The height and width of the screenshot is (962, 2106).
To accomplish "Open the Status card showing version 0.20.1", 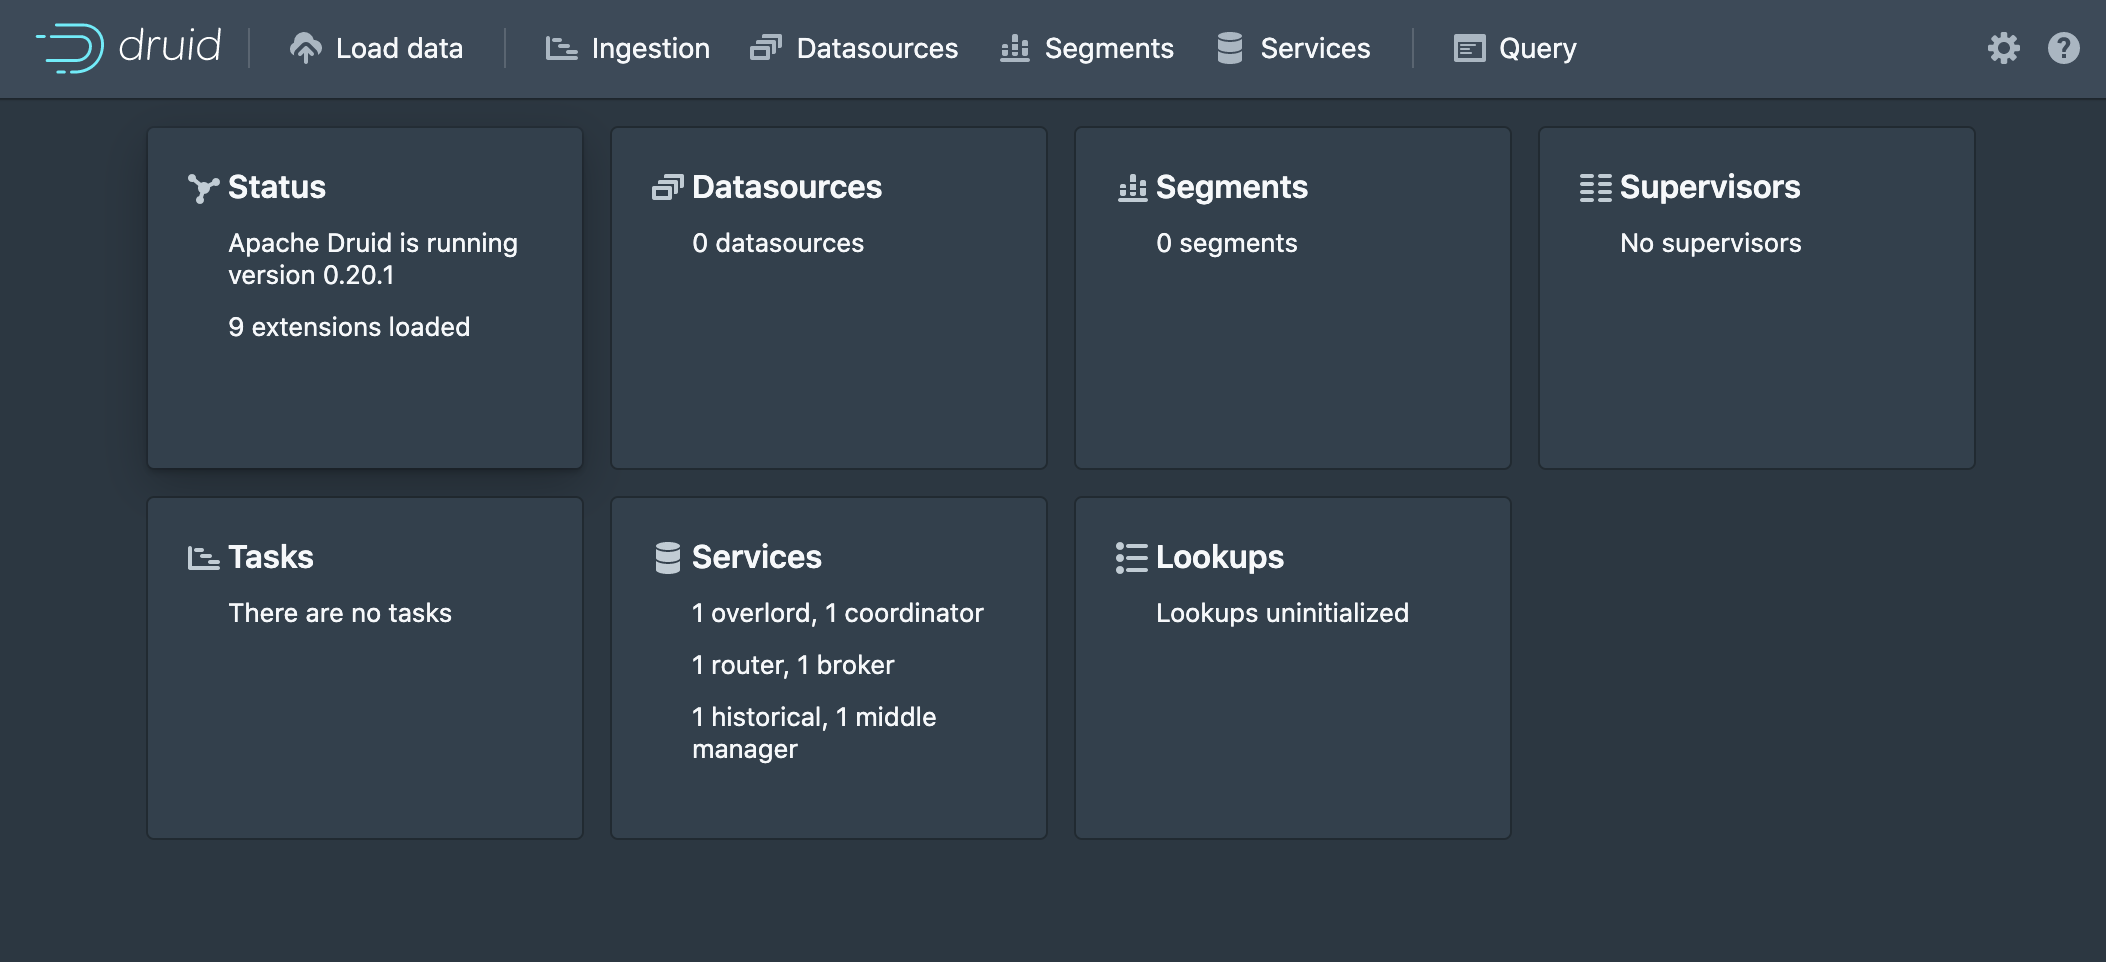I will coord(364,298).
